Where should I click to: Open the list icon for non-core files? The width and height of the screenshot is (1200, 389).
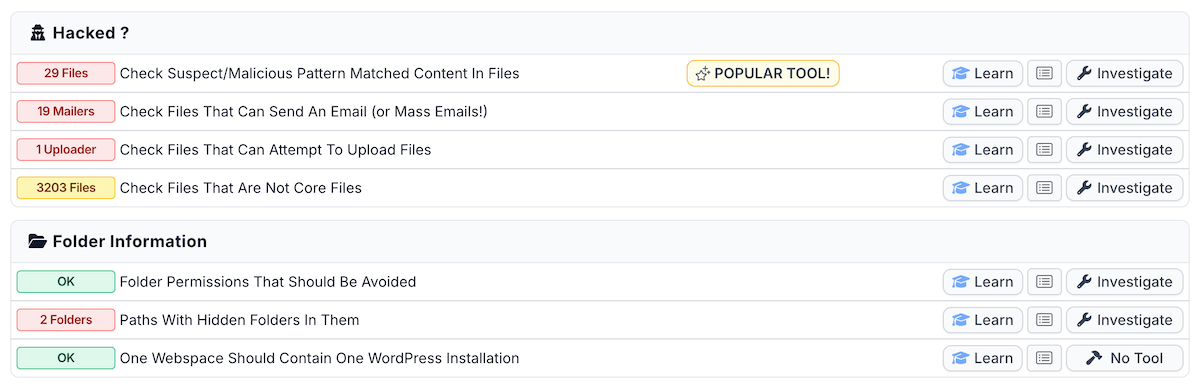point(1044,187)
